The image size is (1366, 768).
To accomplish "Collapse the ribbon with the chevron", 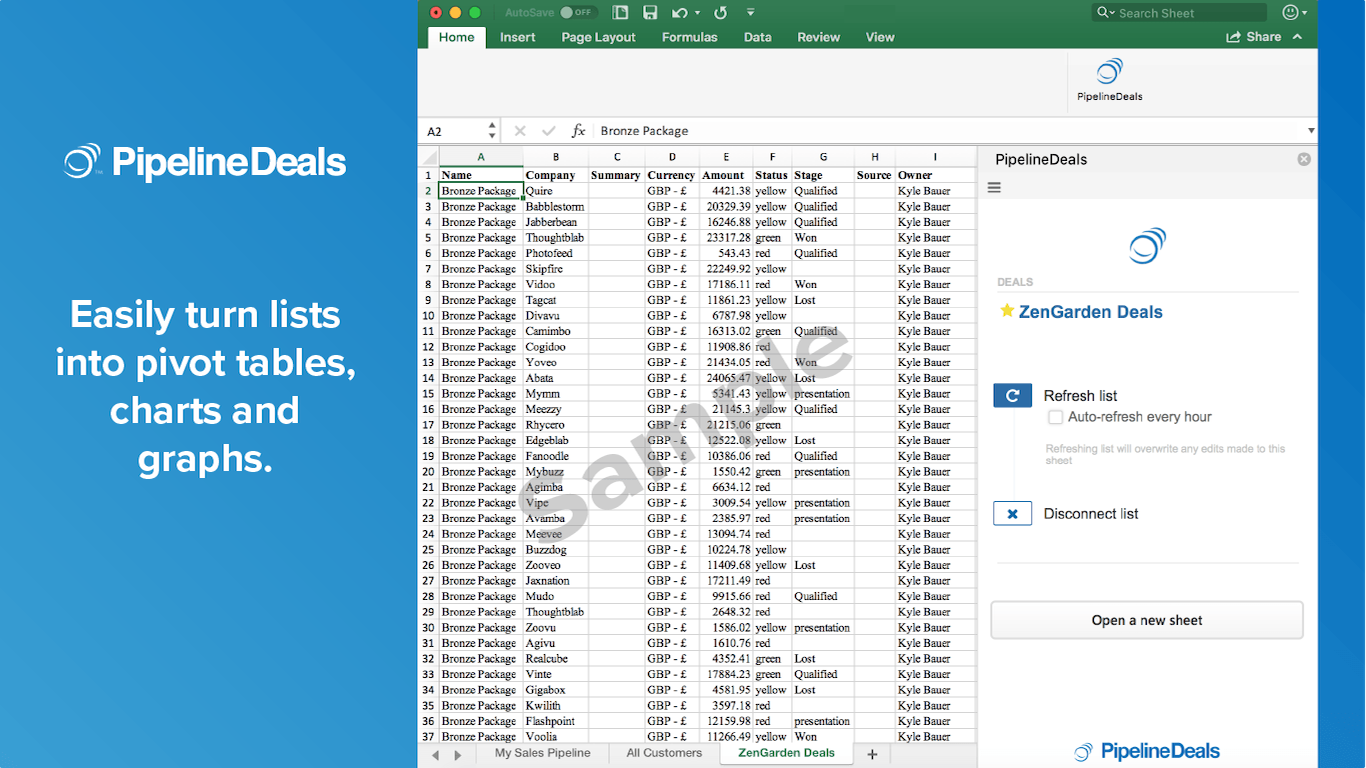I will tap(1298, 37).
